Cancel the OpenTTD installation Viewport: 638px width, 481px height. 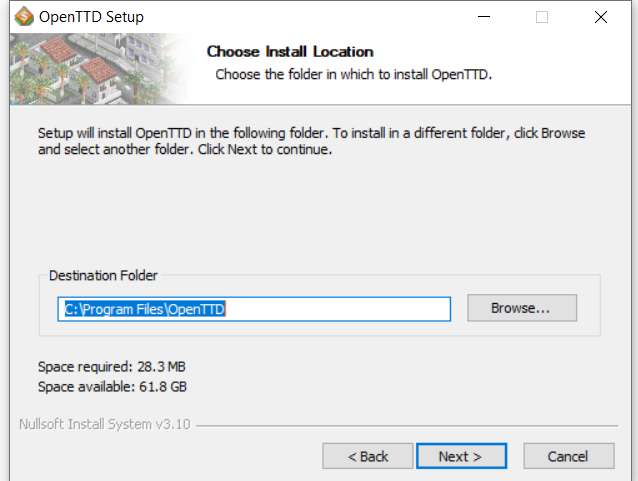point(568,456)
